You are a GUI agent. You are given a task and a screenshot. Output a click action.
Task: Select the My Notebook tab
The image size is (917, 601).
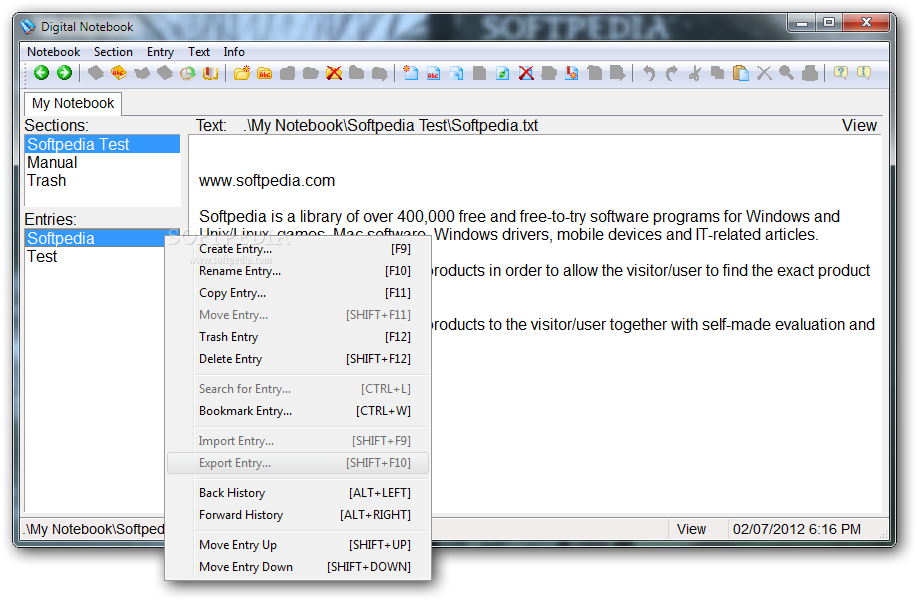[x=73, y=103]
